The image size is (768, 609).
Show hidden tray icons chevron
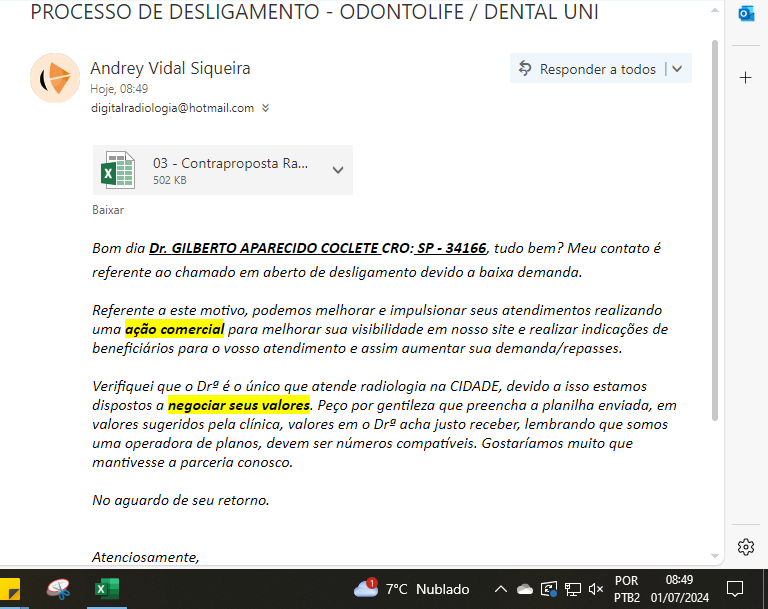501,589
